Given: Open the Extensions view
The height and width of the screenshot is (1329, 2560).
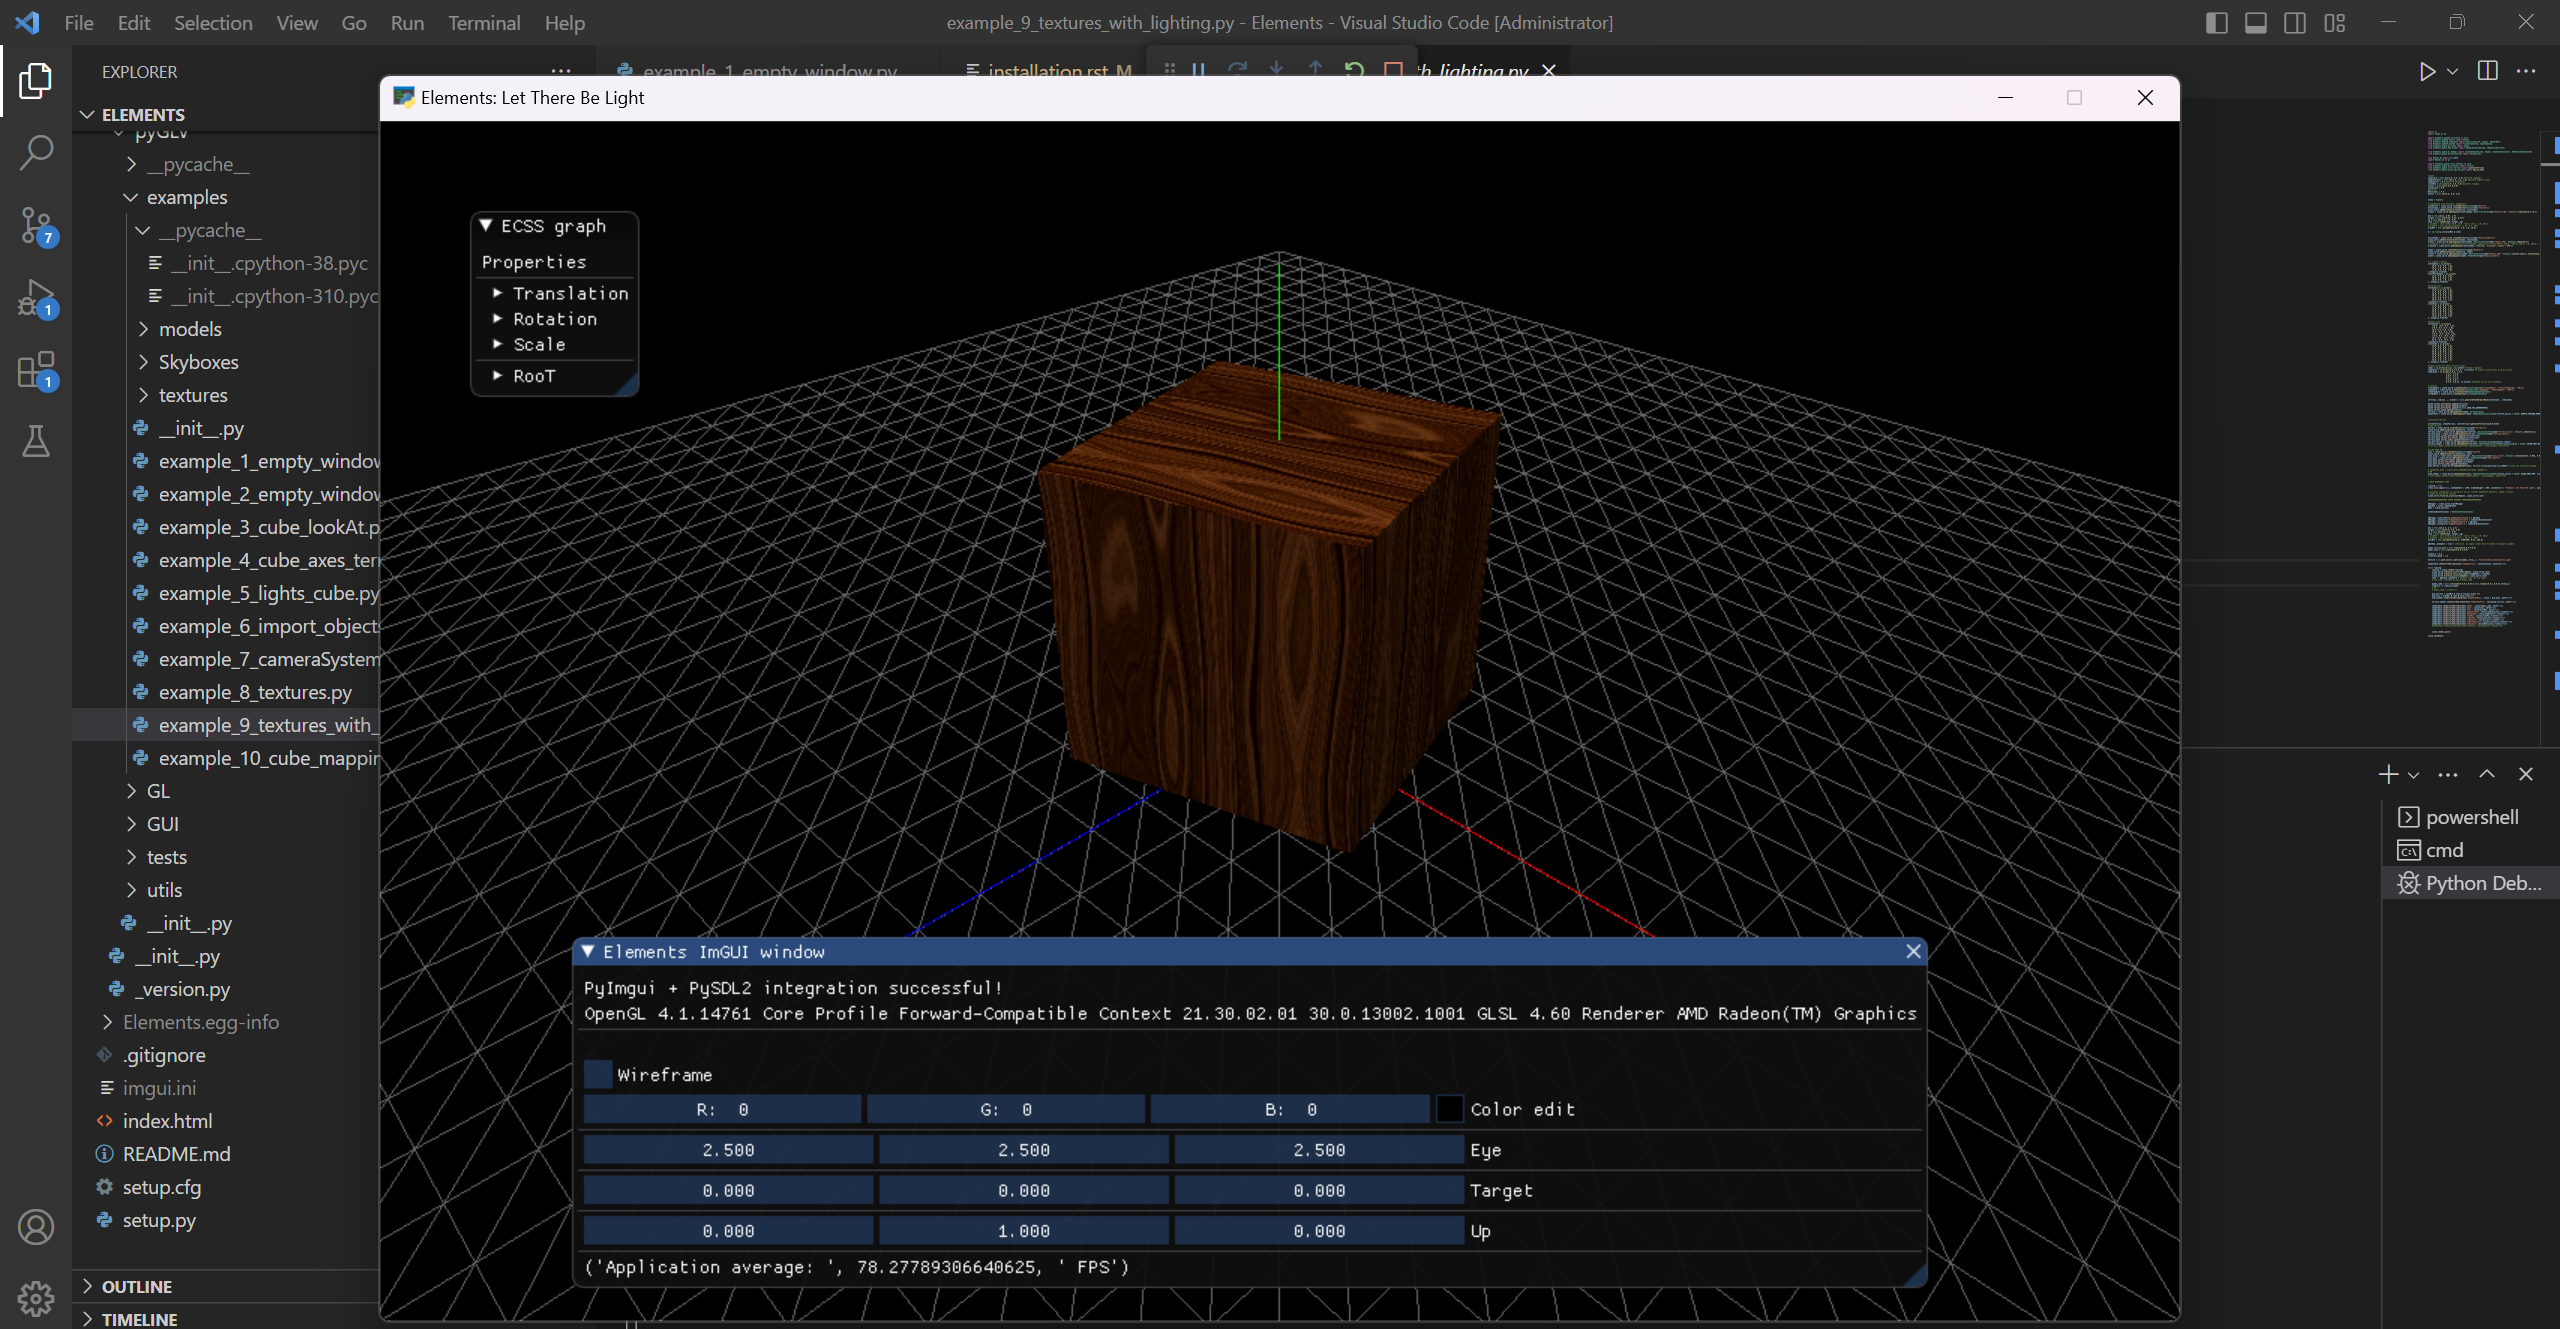Looking at the screenshot, I should click(36, 370).
